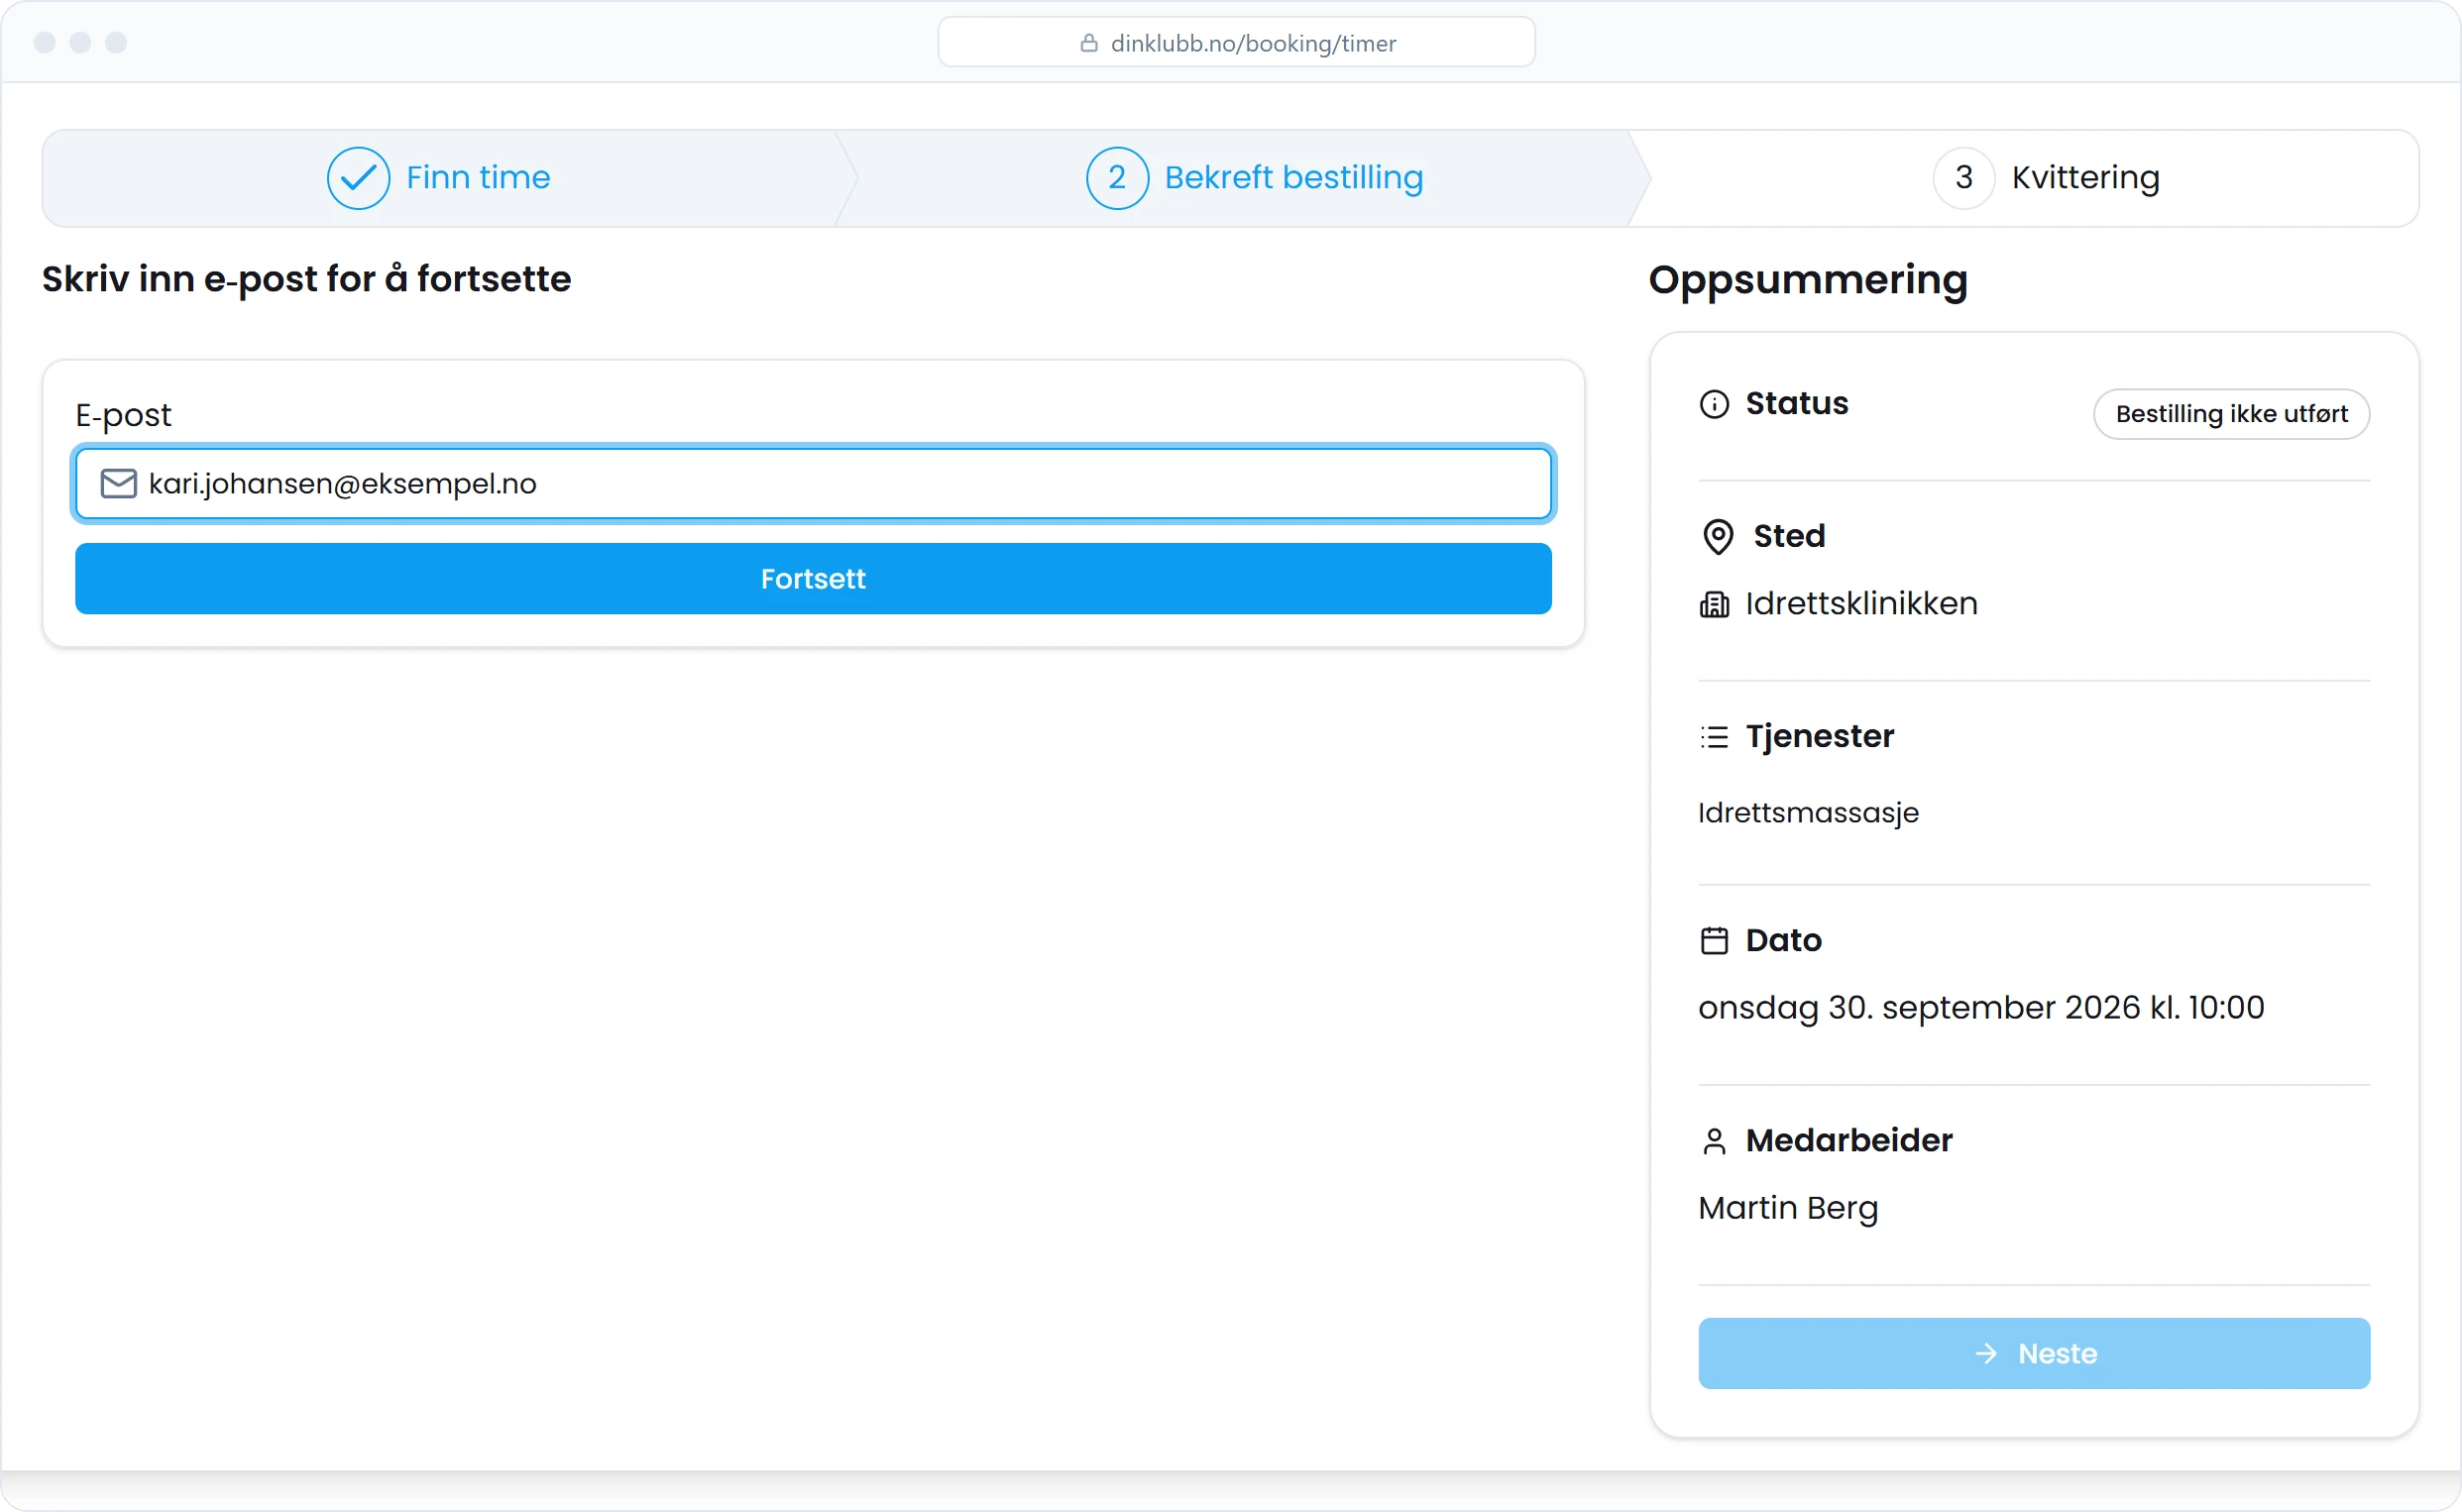Image resolution: width=2462 pixels, height=1512 pixels.
Task: Click the lock icon in address bar
Action: 1089,43
